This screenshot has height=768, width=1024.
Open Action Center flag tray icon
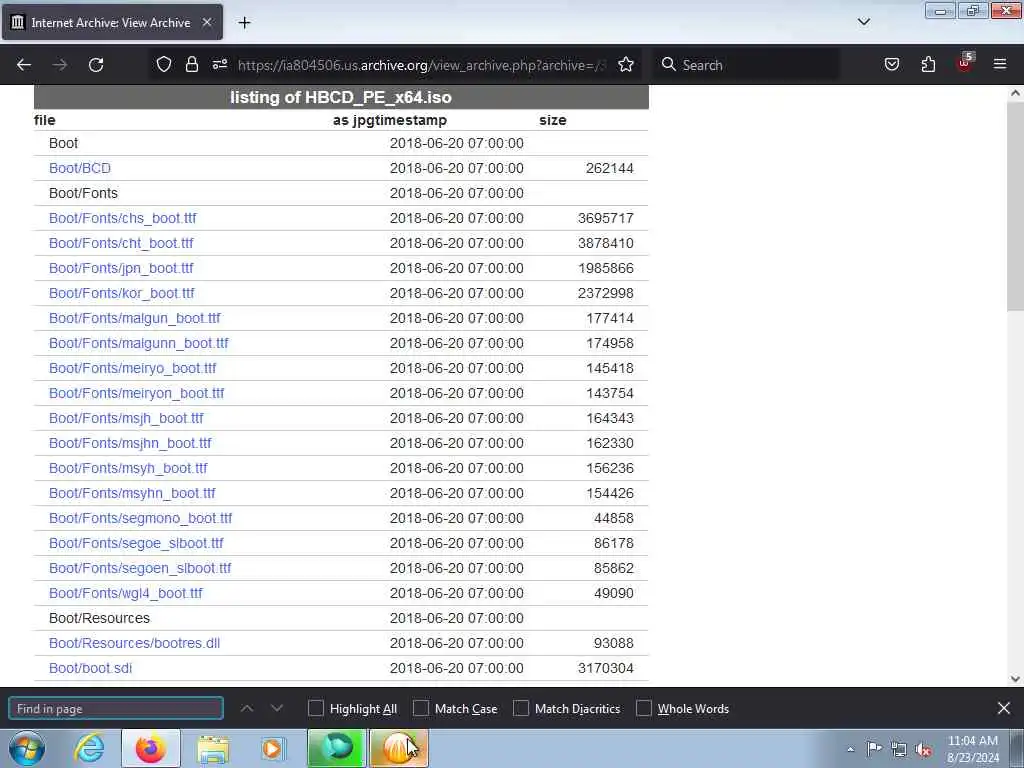point(874,748)
